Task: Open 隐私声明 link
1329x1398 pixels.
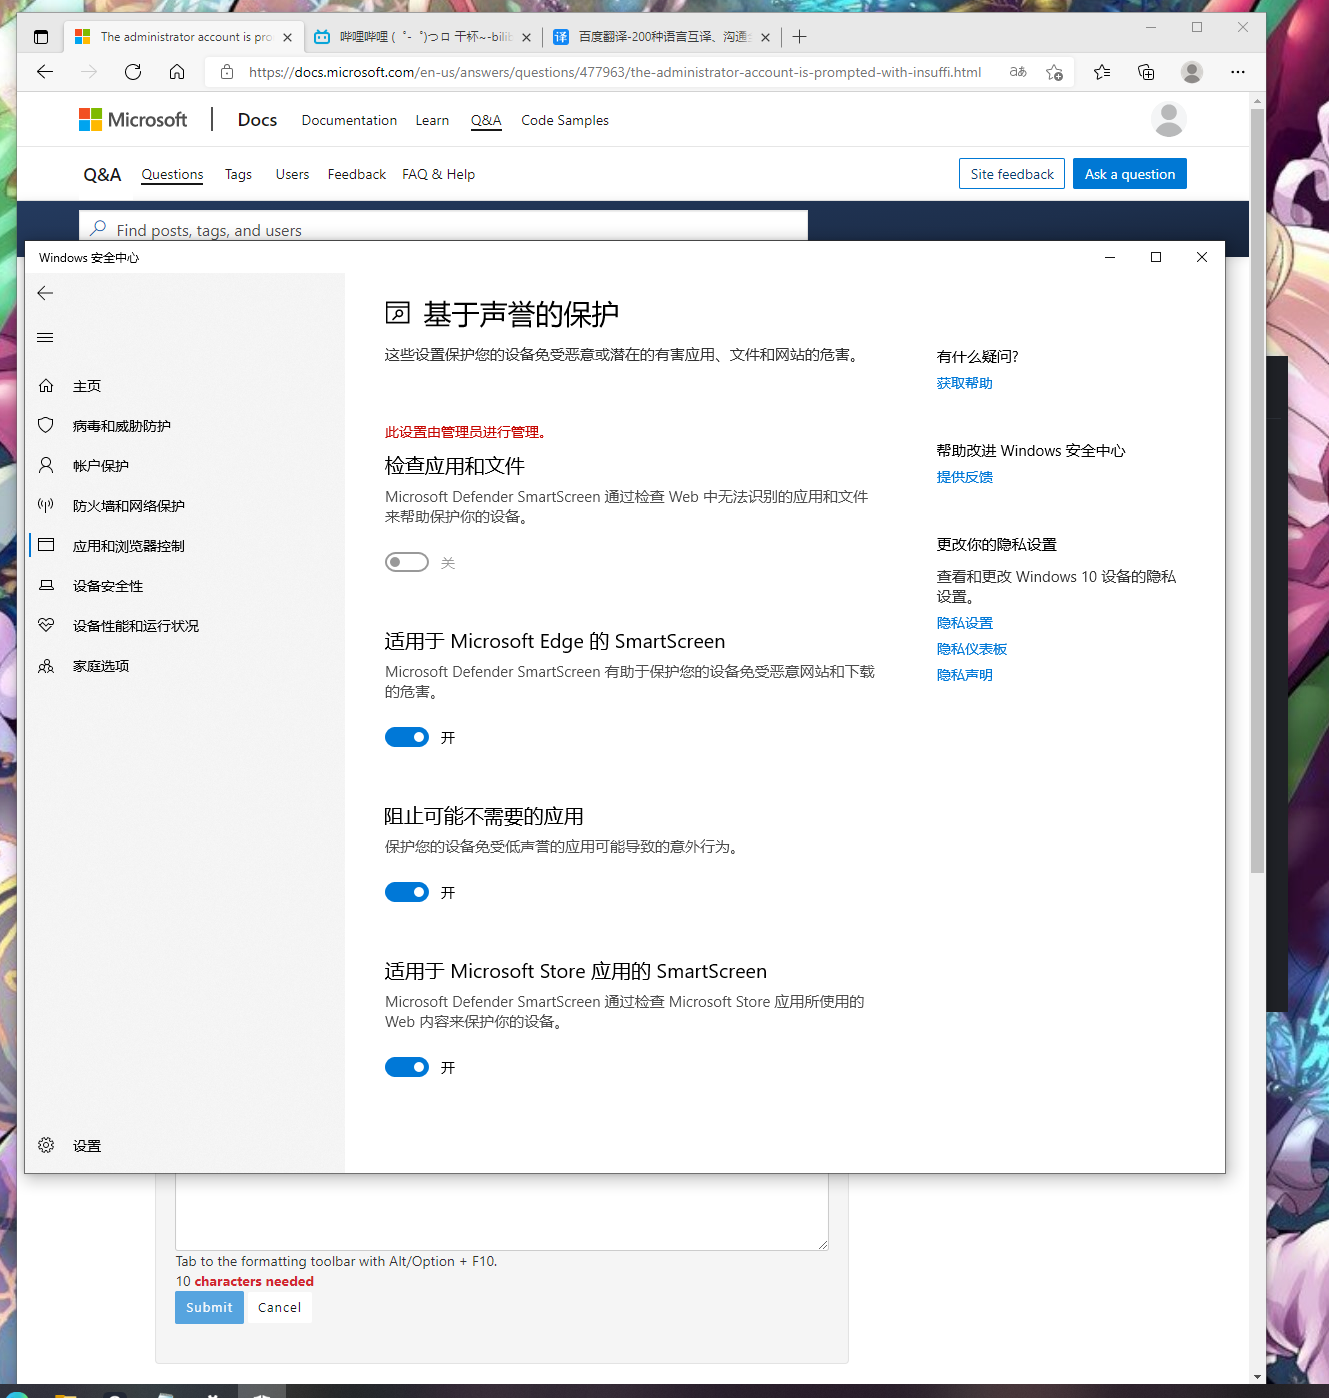Action: pos(964,675)
